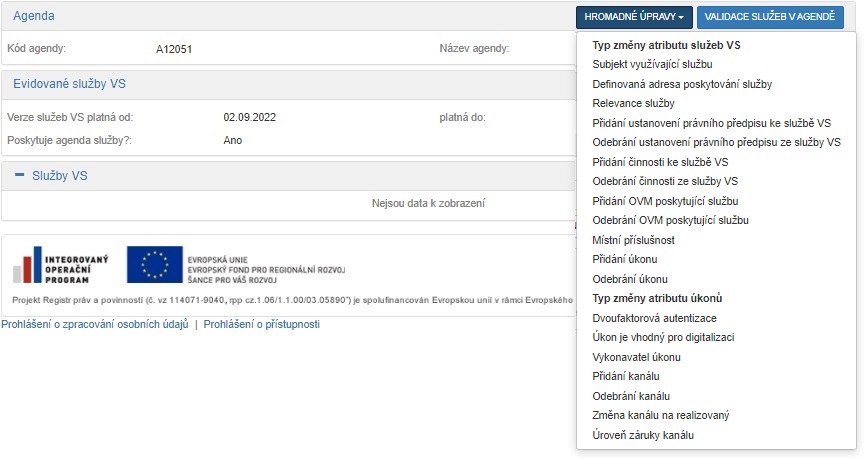
Task: Select Odebrání ustanovení právního předpisu ze služby VS
Action: pos(716,142)
